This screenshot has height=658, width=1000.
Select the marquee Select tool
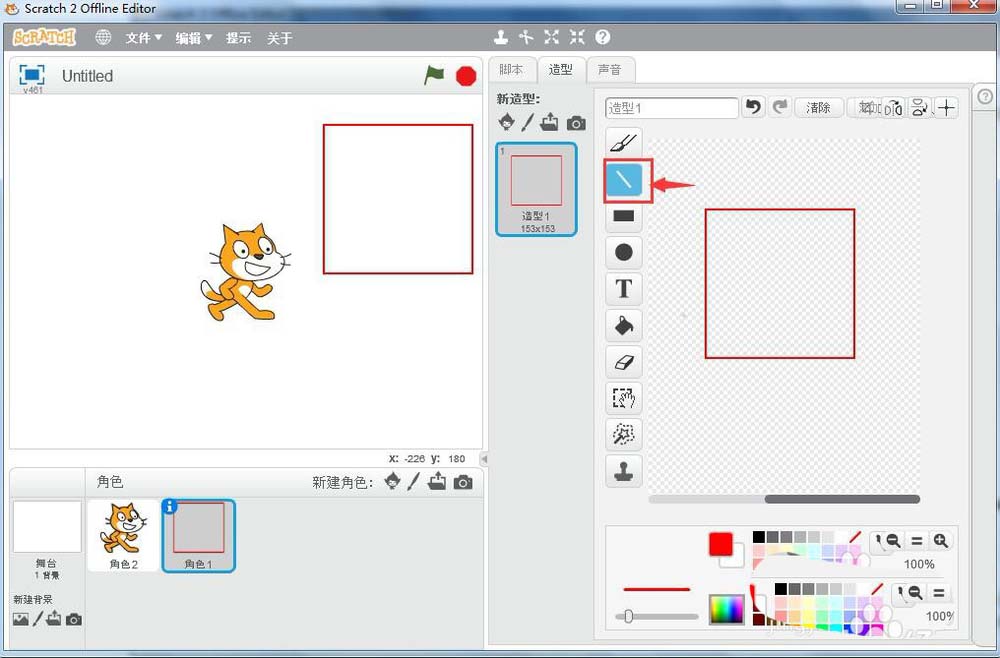tap(623, 398)
